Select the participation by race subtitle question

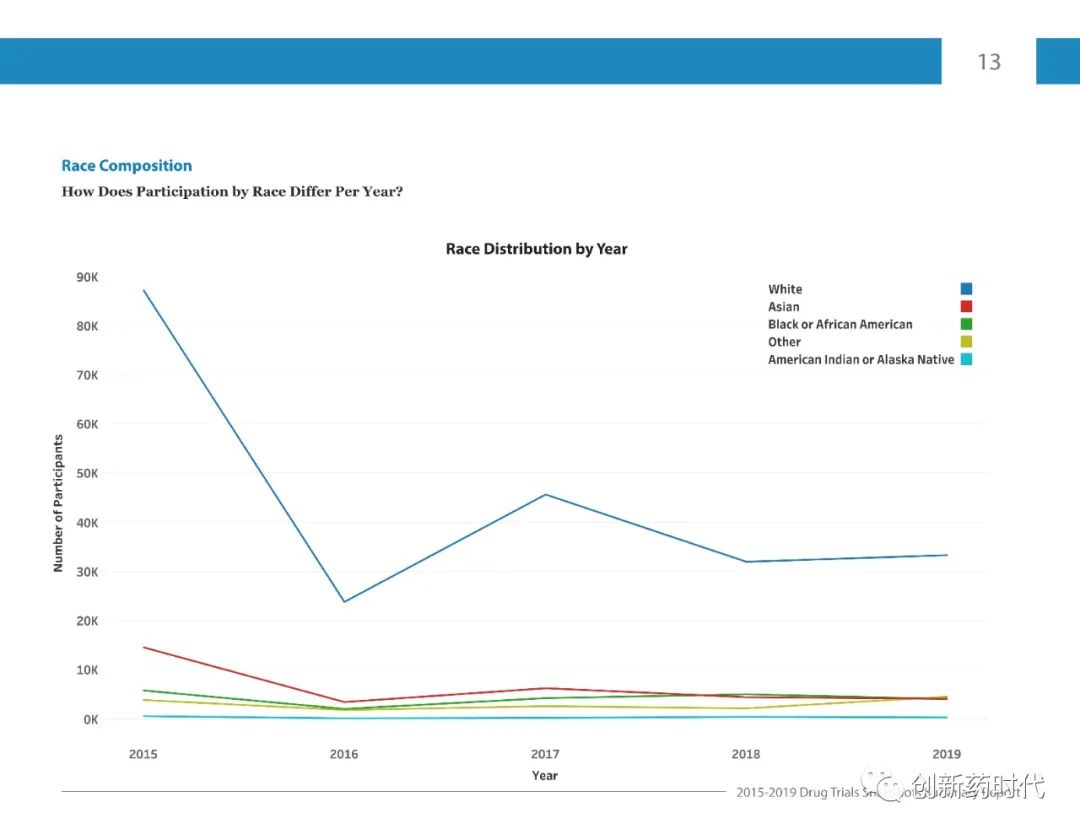coord(232,192)
